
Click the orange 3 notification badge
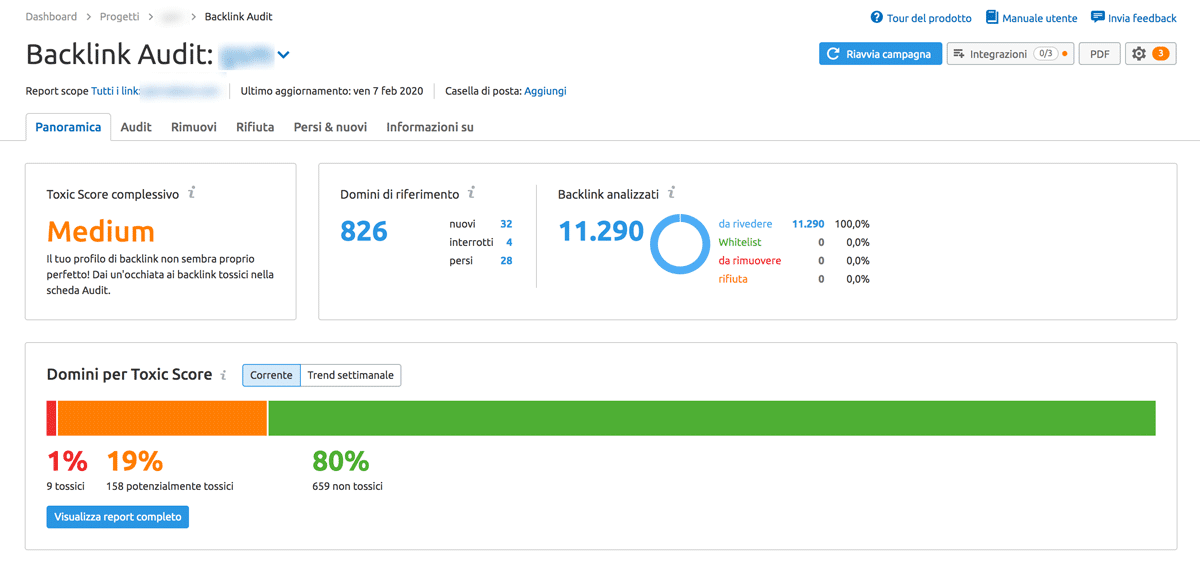[1160, 54]
